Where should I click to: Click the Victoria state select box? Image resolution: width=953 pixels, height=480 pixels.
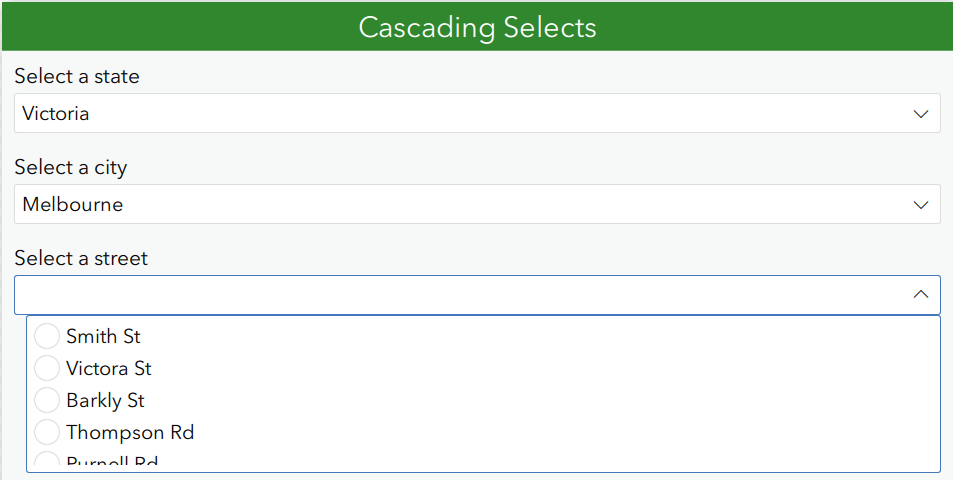coord(460,114)
